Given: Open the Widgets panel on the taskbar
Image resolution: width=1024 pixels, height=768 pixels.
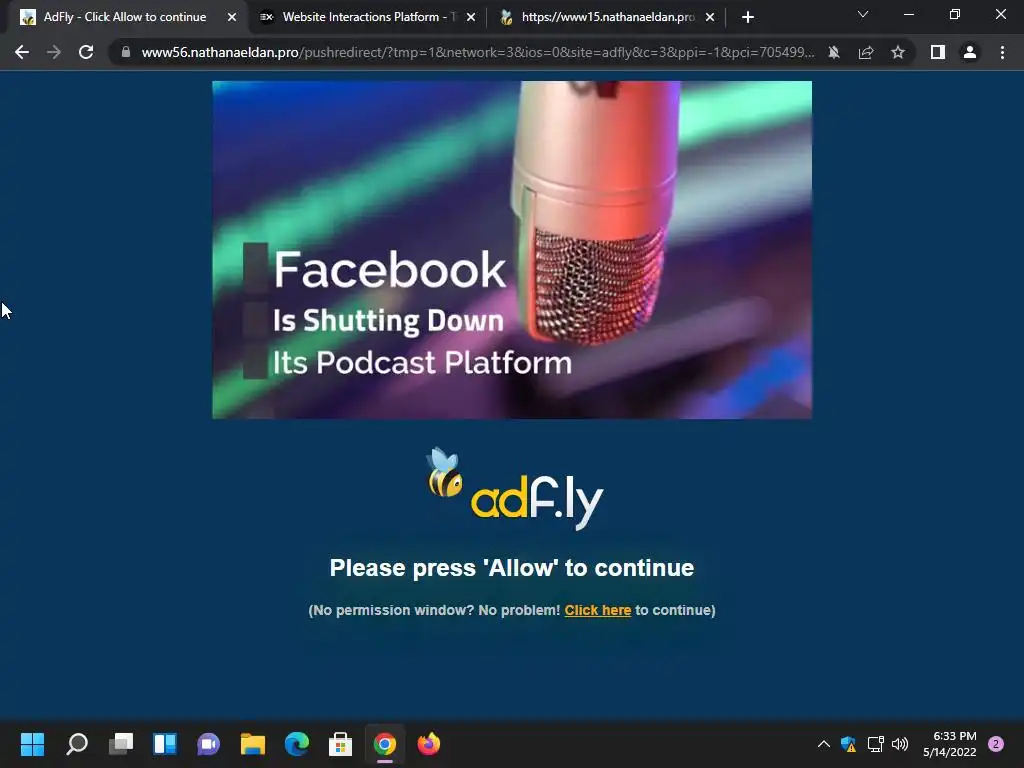Looking at the screenshot, I should click(x=165, y=744).
